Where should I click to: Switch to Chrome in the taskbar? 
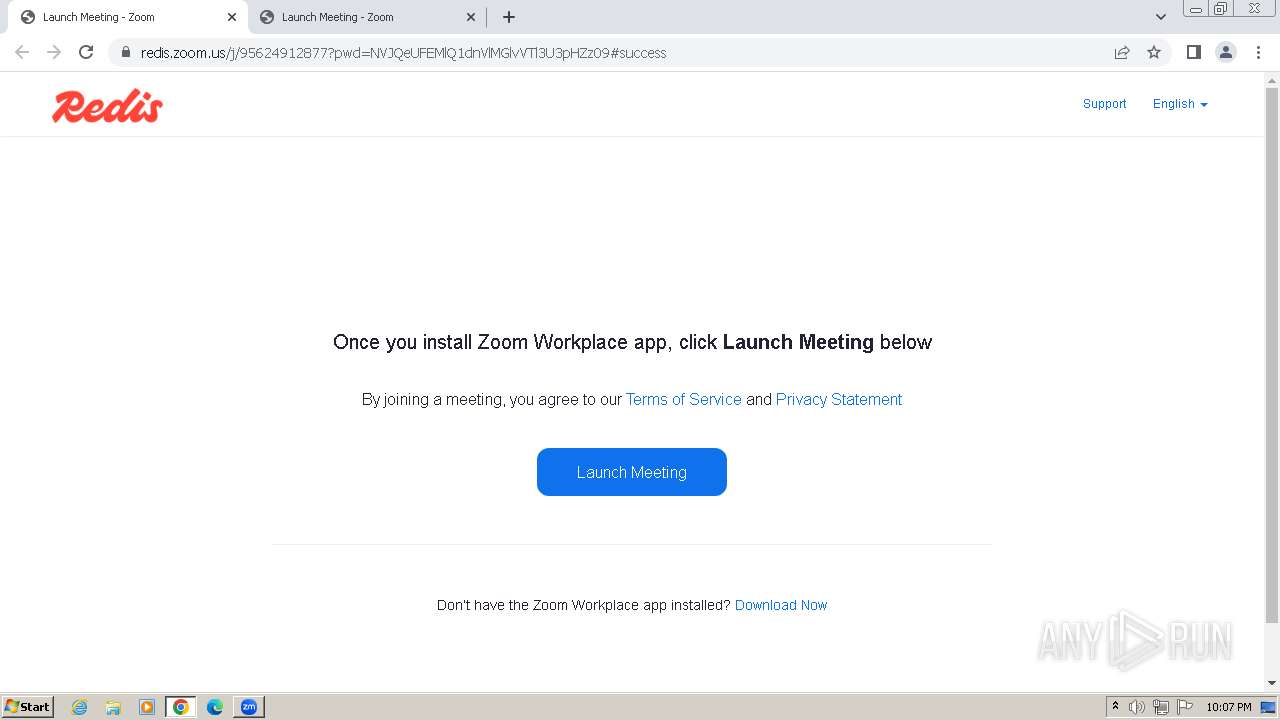pyautogui.click(x=181, y=707)
